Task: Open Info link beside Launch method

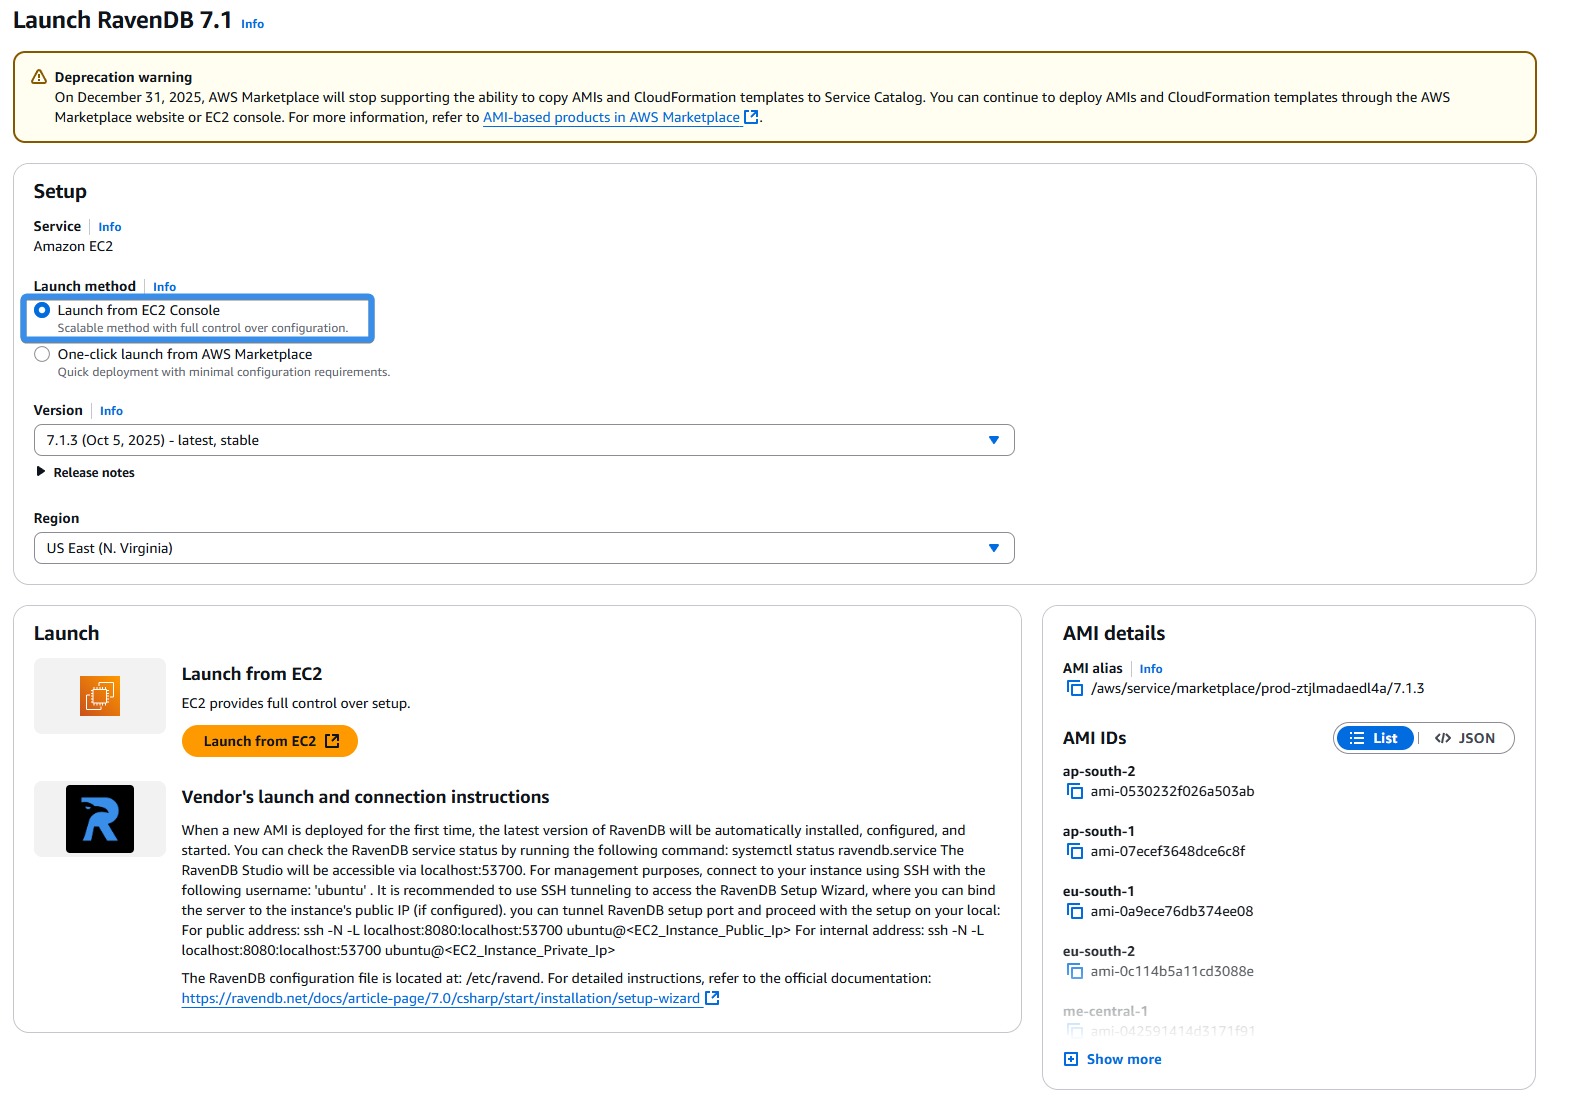Action: pyautogui.click(x=165, y=287)
